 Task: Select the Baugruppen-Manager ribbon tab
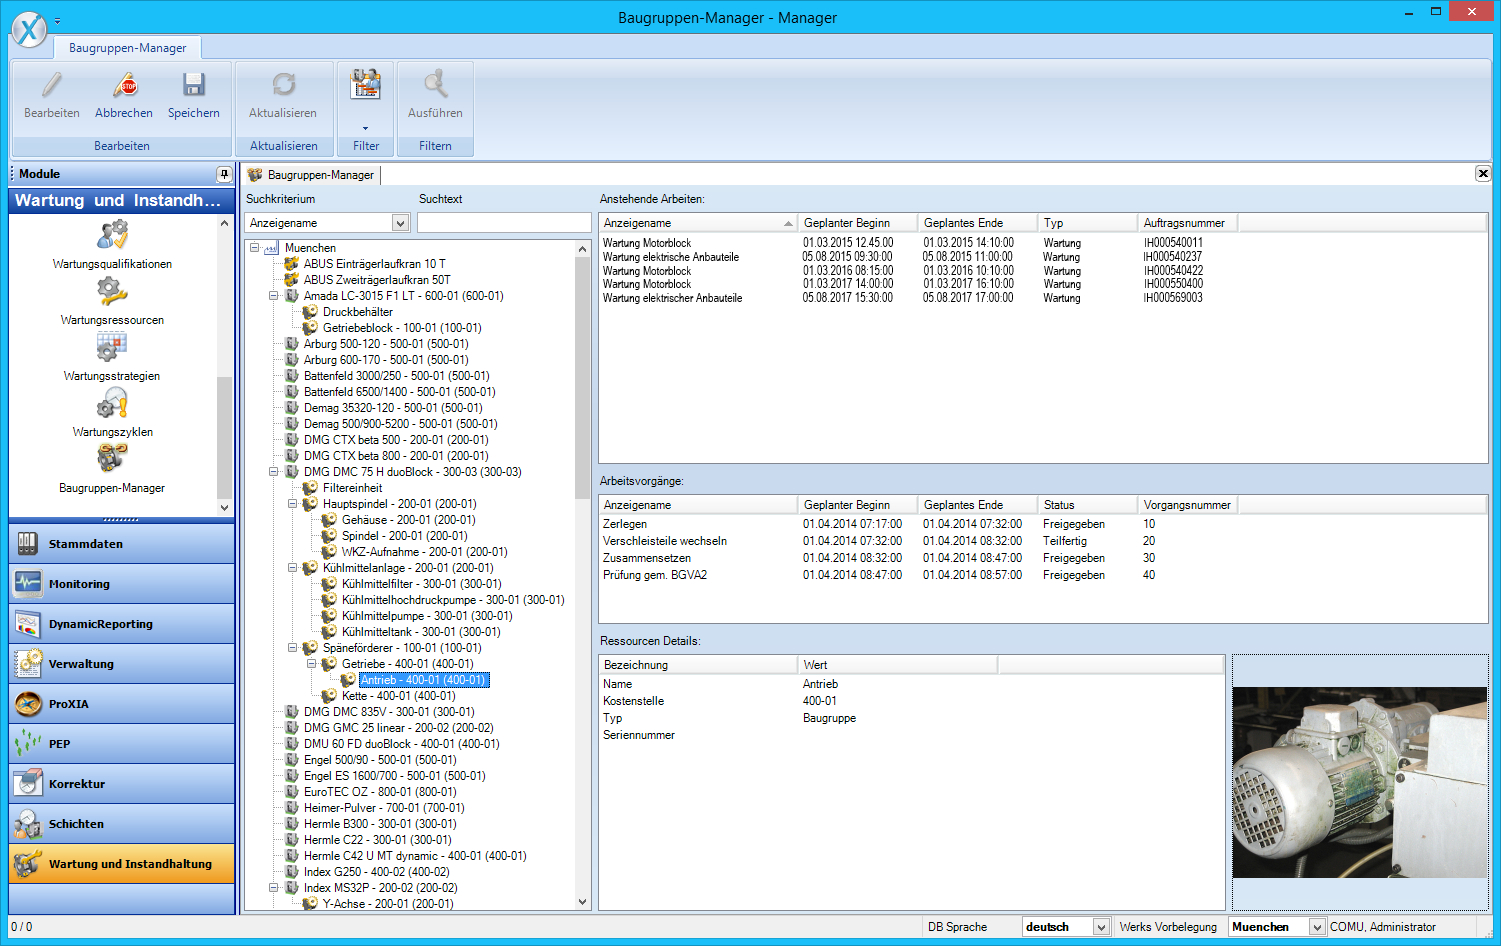pyautogui.click(x=127, y=48)
